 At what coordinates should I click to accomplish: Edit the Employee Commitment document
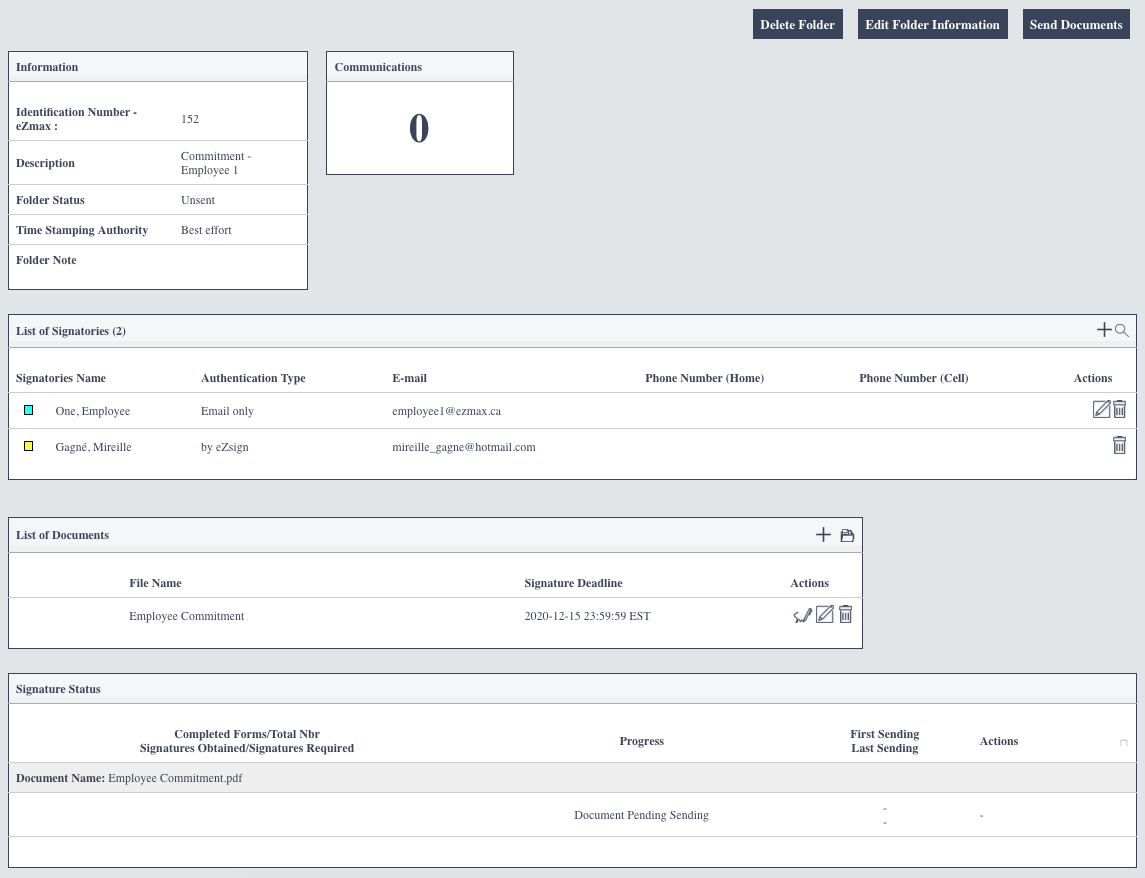click(x=824, y=614)
